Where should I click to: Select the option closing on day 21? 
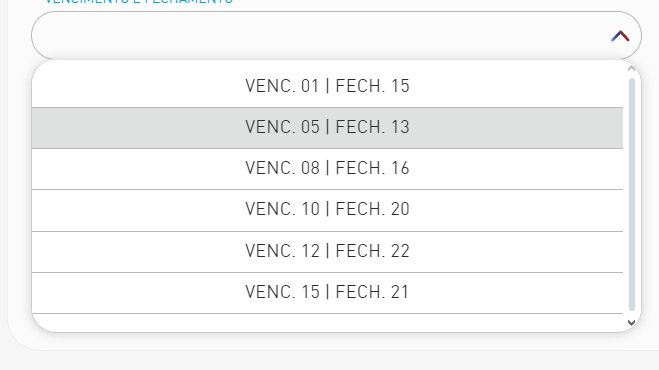[327, 293]
